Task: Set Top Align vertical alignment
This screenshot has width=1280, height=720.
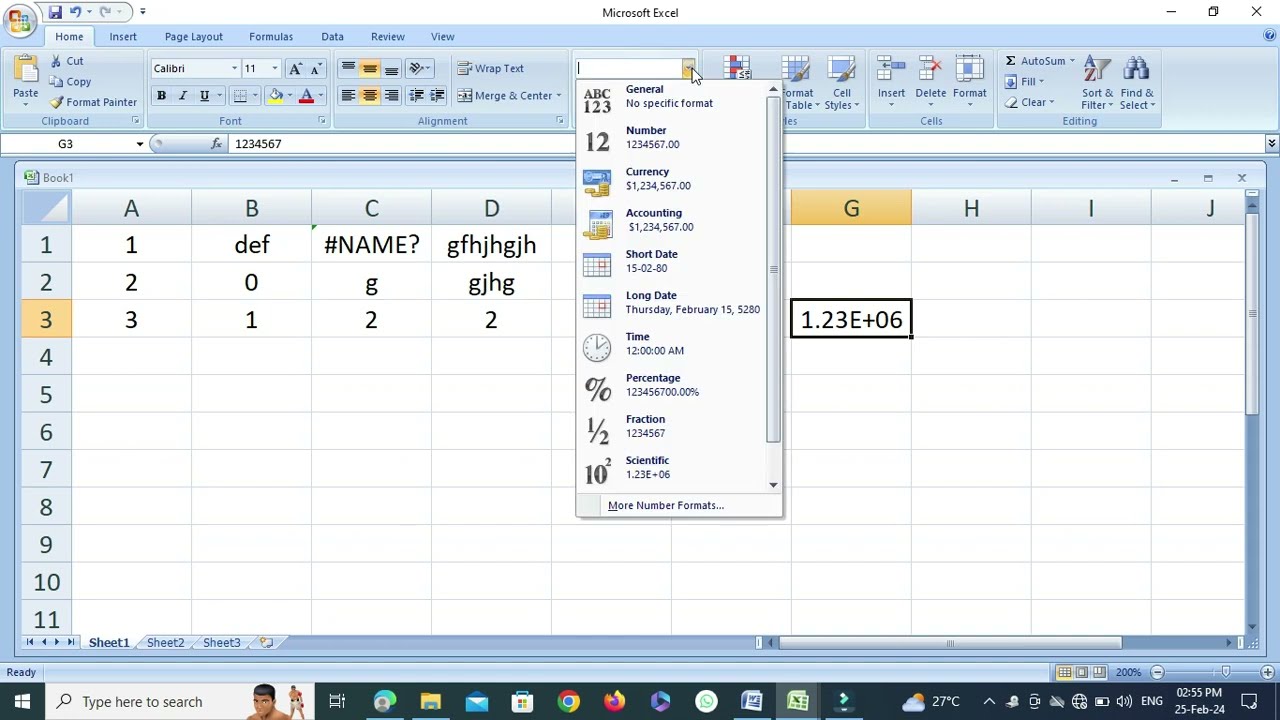Action: [x=348, y=68]
